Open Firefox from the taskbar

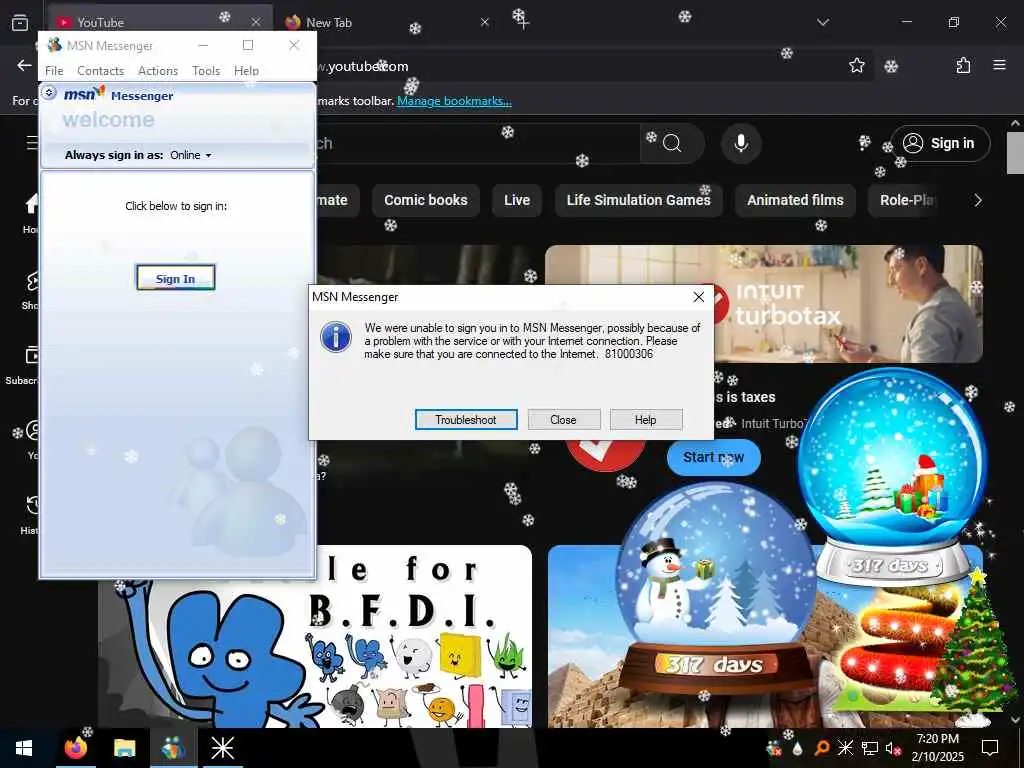pos(76,748)
